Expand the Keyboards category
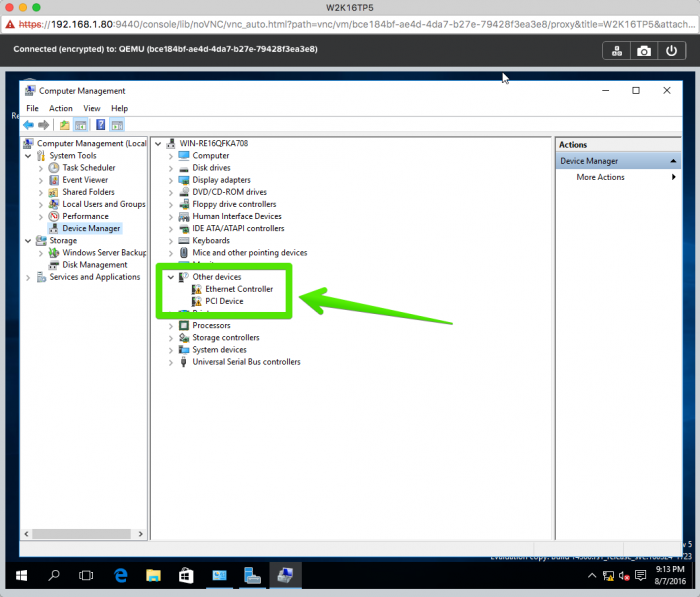This screenshot has height=597, width=700. (x=171, y=241)
